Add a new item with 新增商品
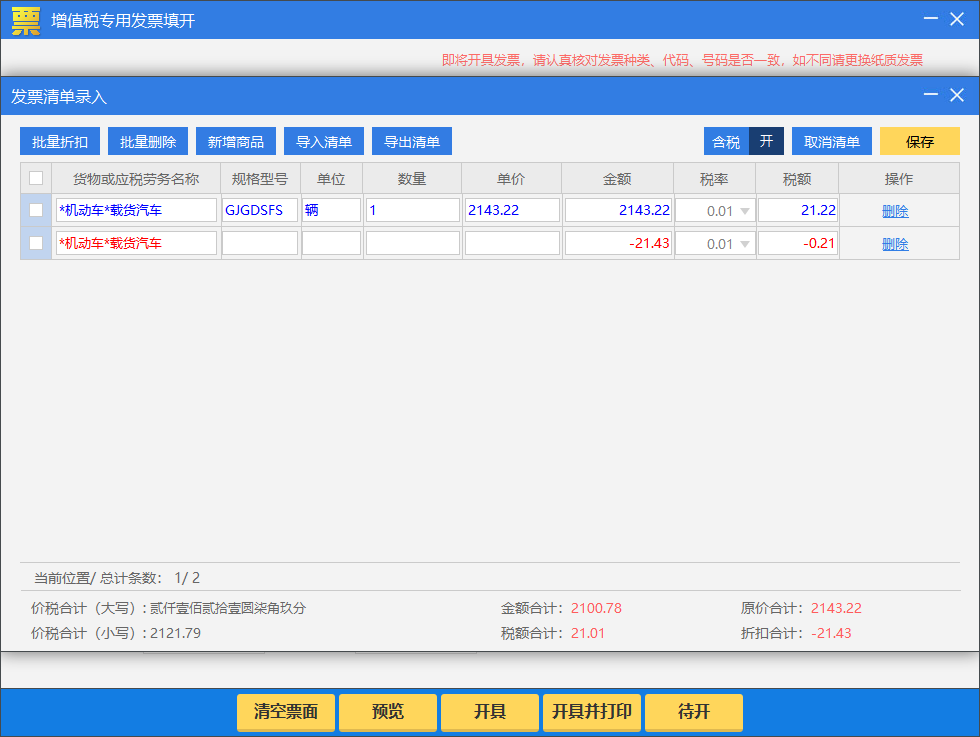This screenshot has width=980, height=737. point(236,141)
